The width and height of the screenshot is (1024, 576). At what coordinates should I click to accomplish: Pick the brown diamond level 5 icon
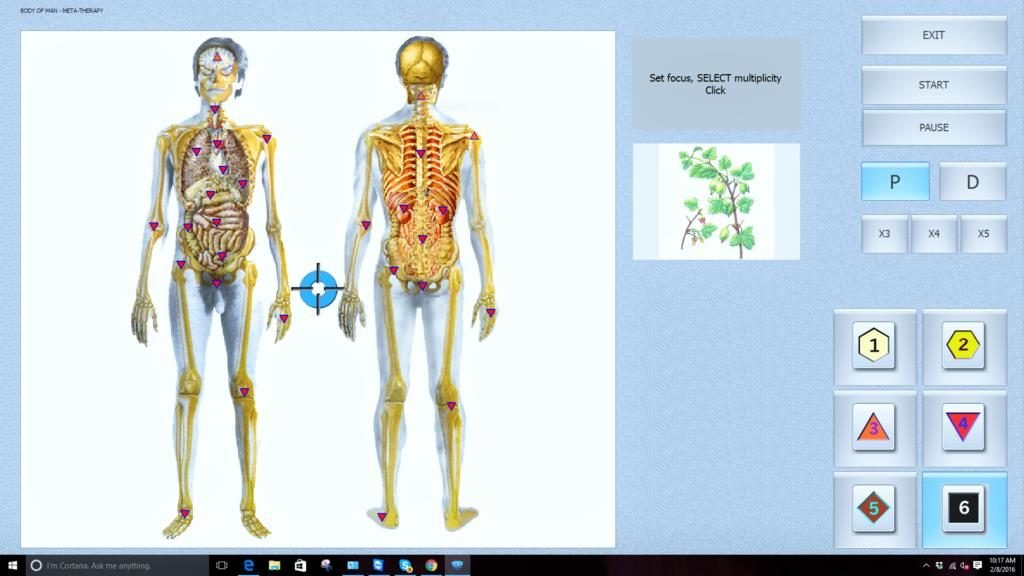click(874, 508)
